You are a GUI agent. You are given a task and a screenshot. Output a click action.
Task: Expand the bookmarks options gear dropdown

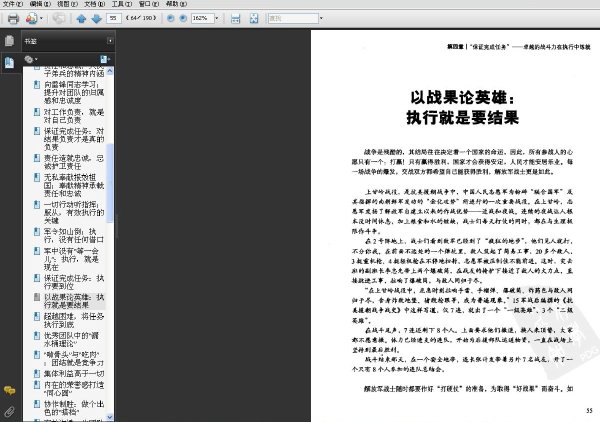tap(30, 60)
